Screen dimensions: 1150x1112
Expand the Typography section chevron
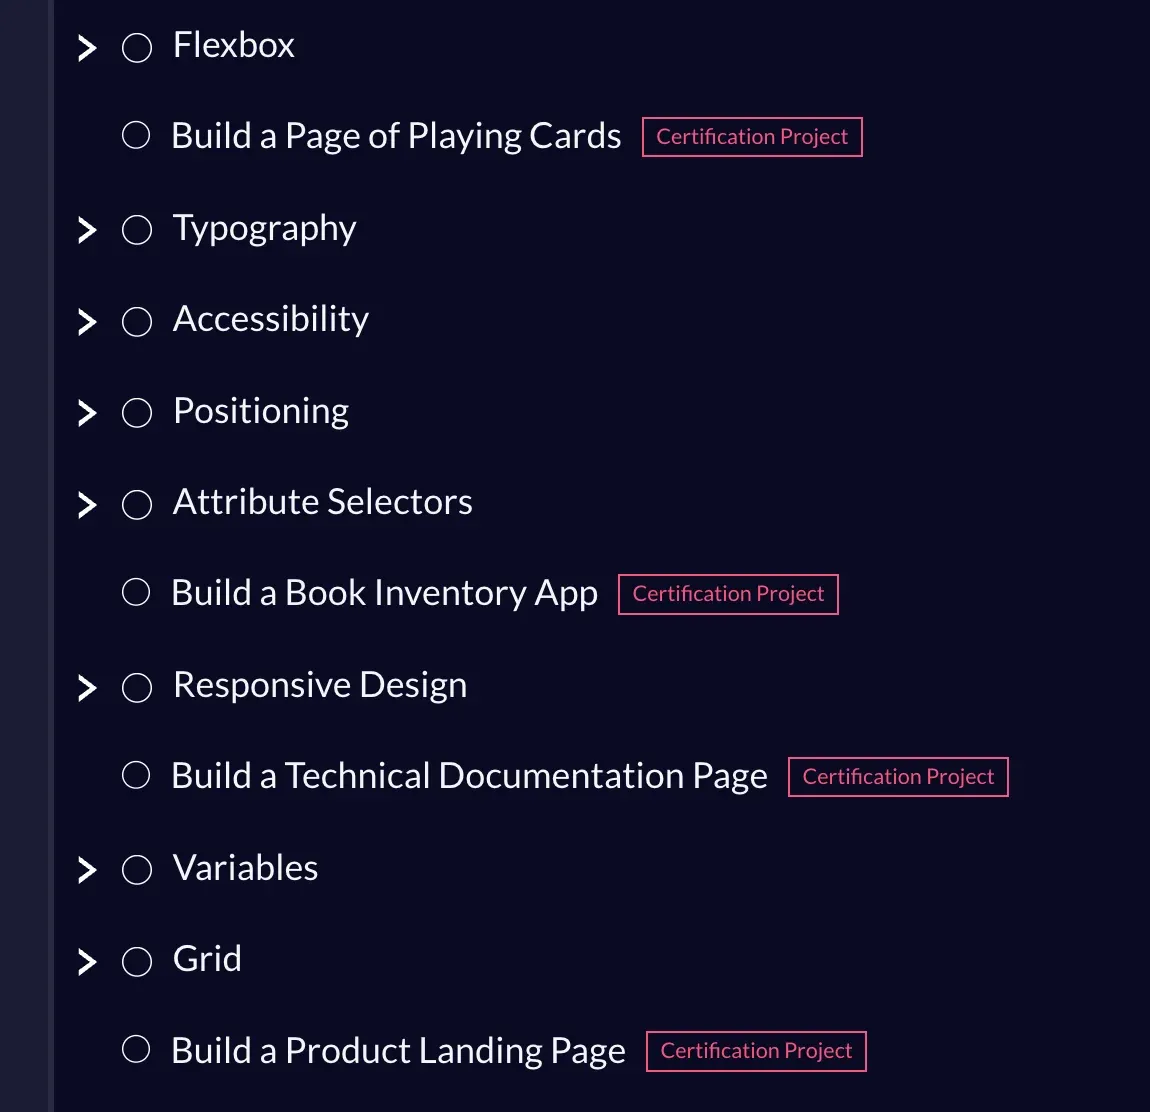click(x=87, y=230)
